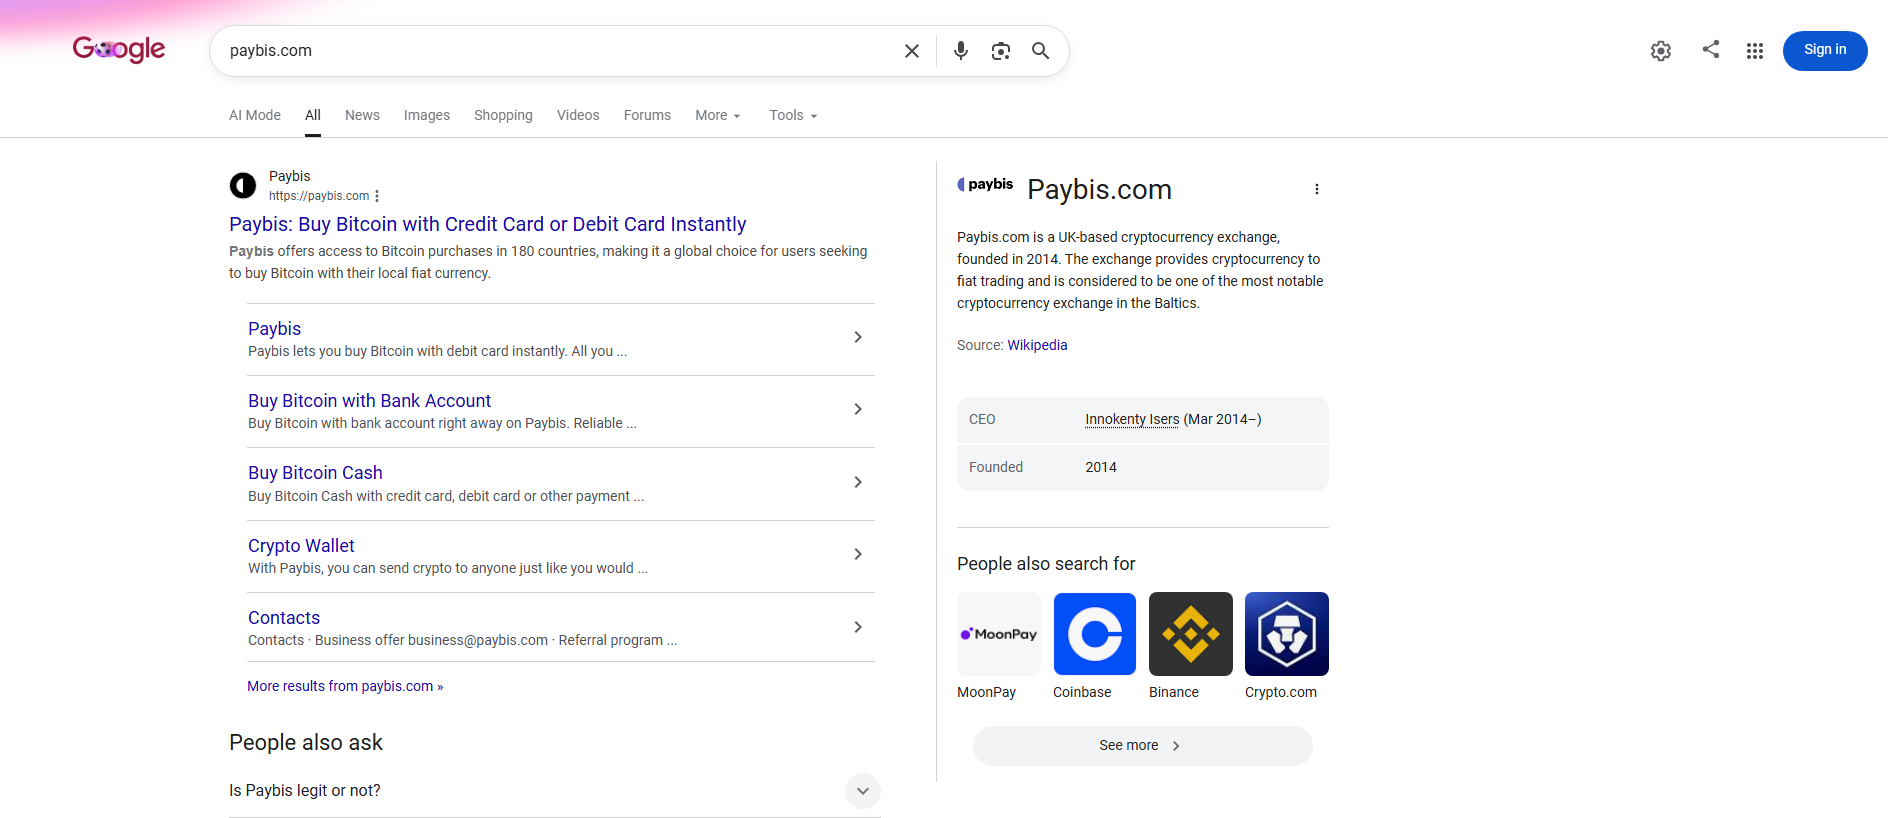Click the Founded 2014 value
The width and height of the screenshot is (1888, 818).
pos(1101,467)
